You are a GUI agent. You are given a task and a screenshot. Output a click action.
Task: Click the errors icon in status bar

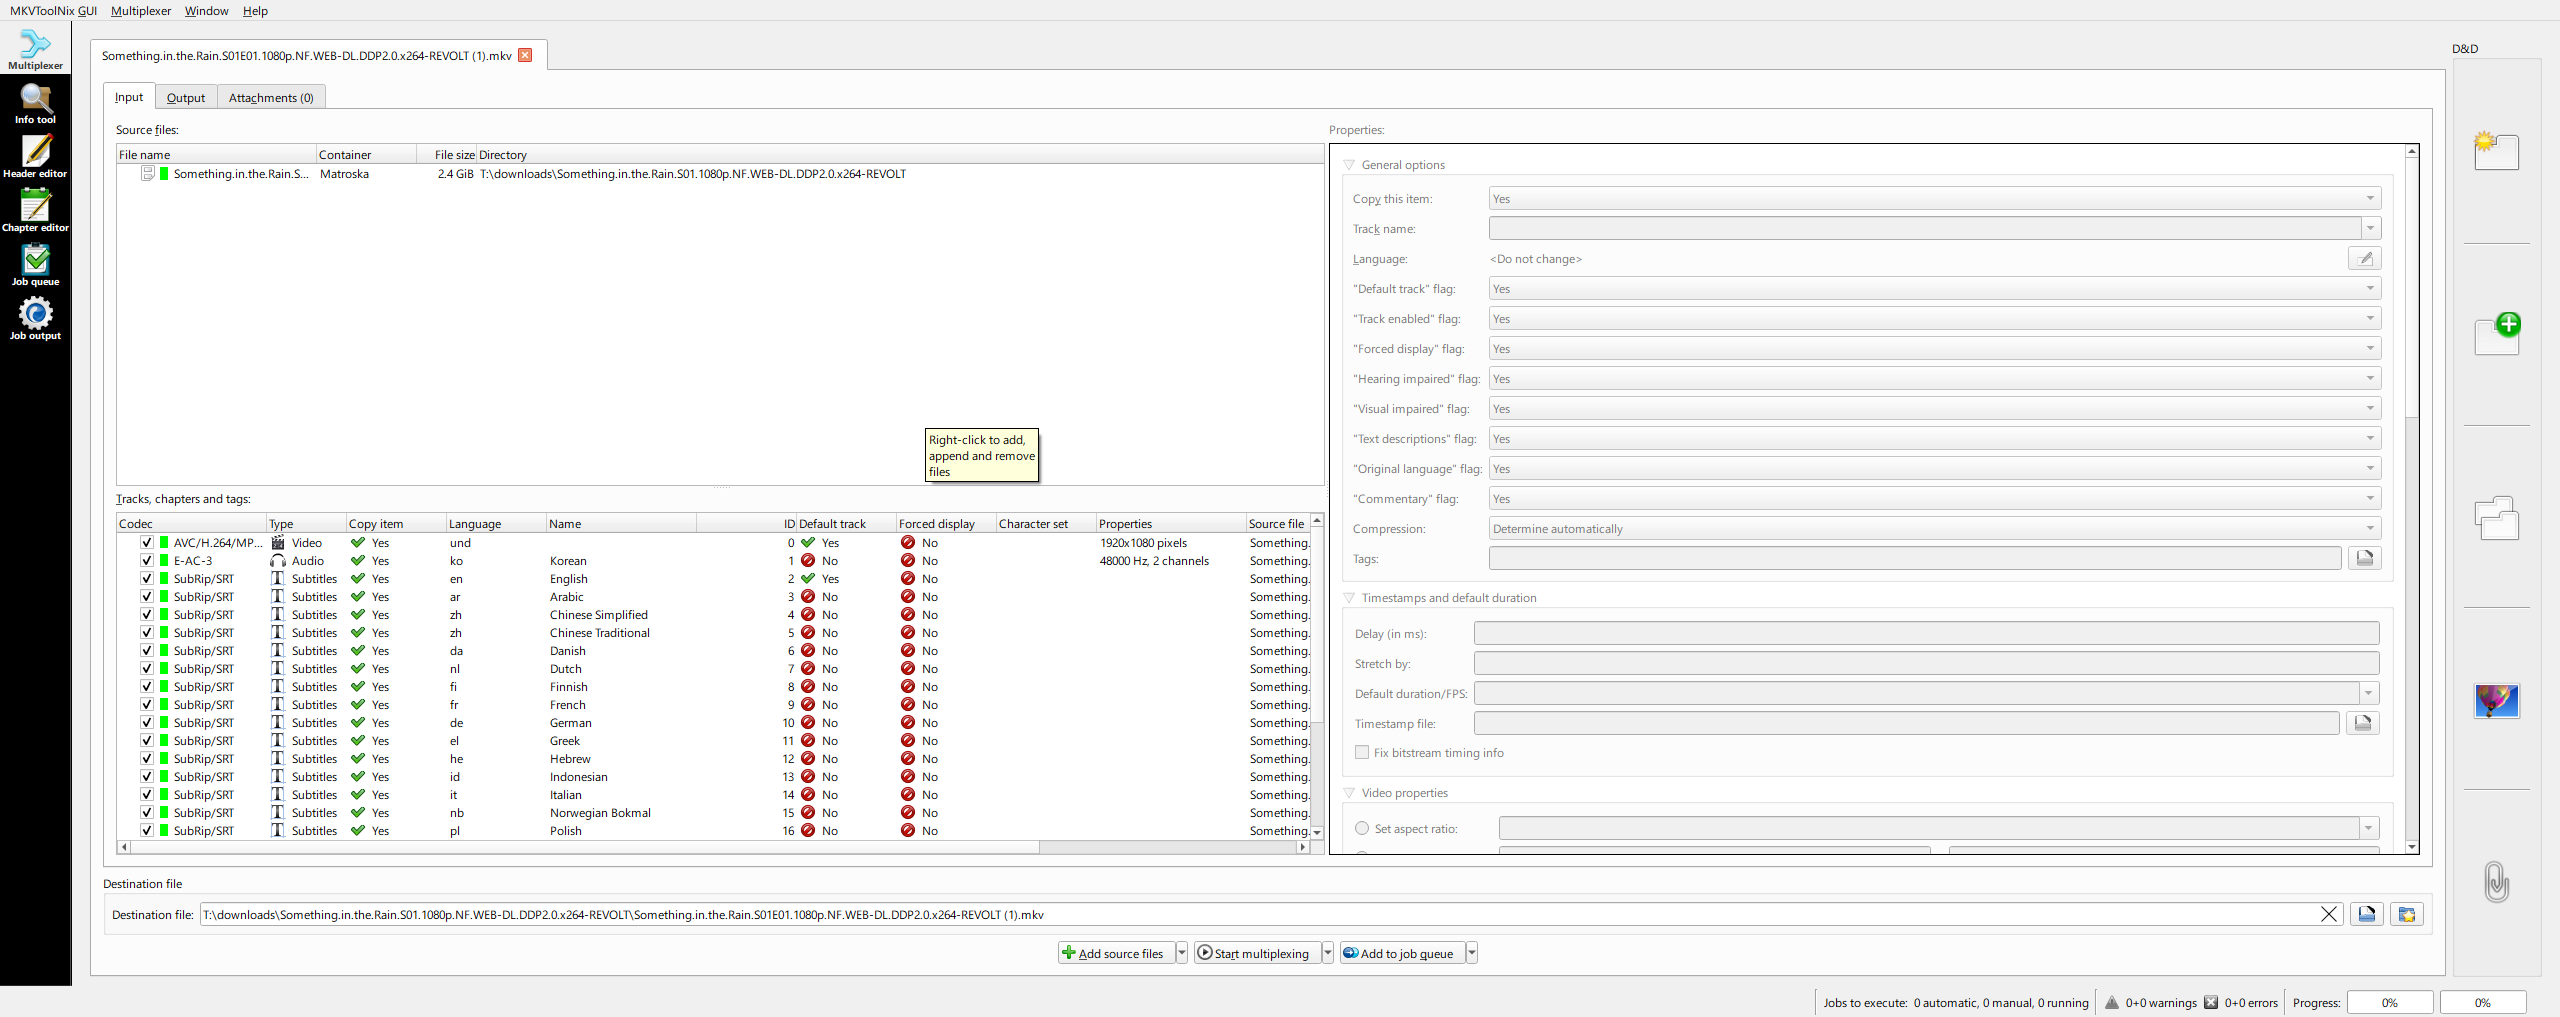(x=2211, y=1002)
